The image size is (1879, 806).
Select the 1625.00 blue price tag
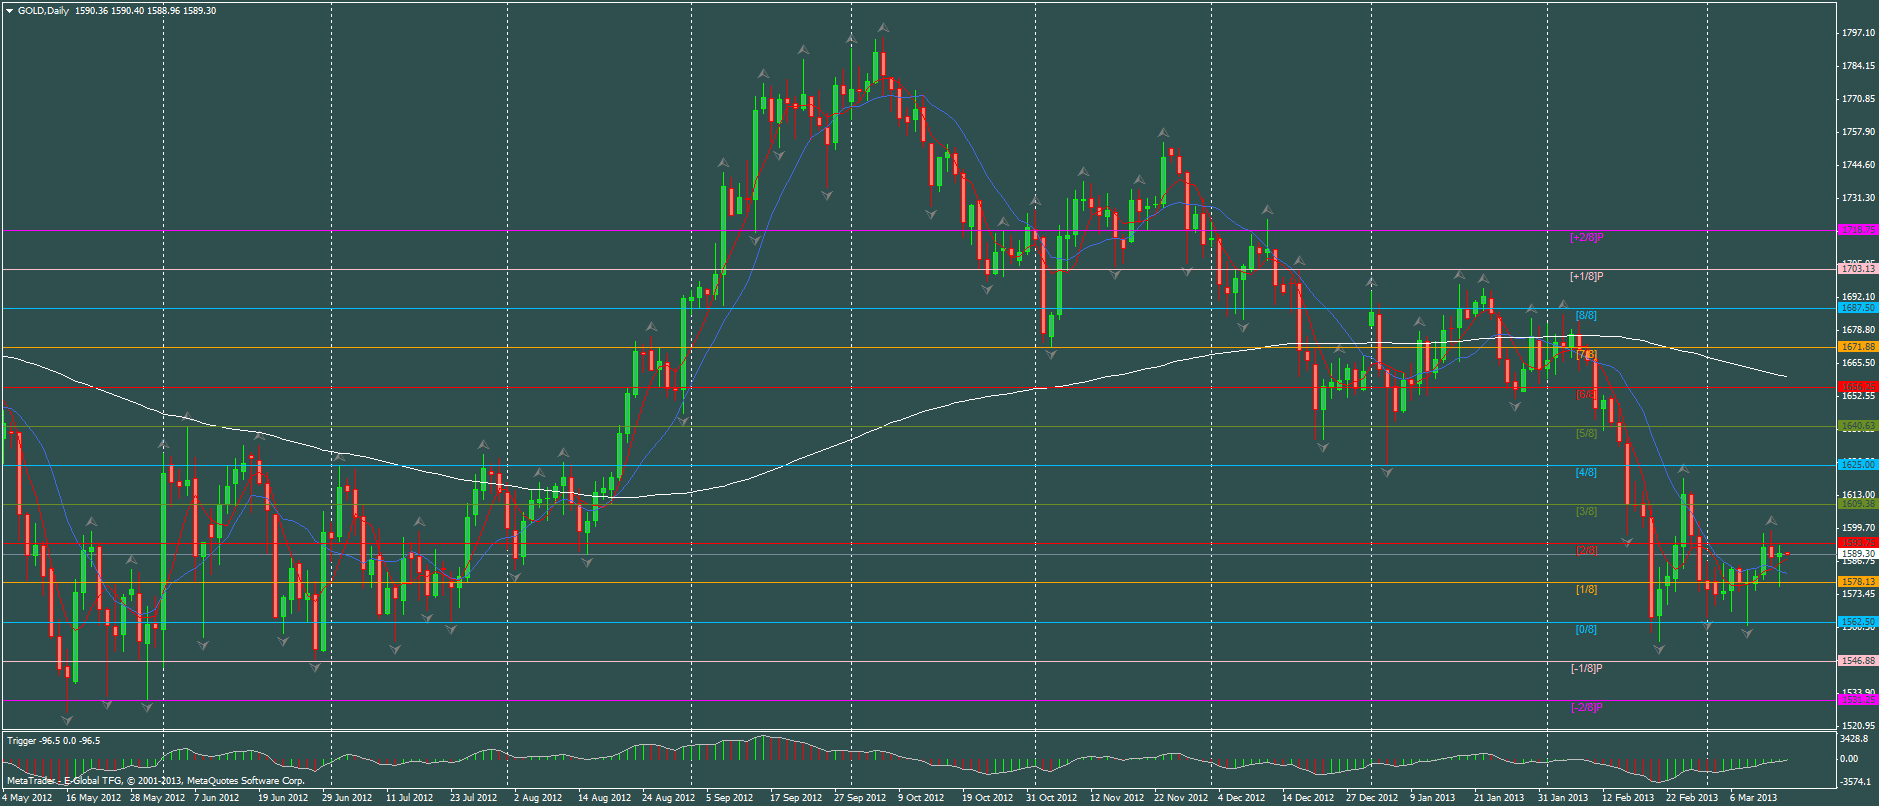(1858, 465)
